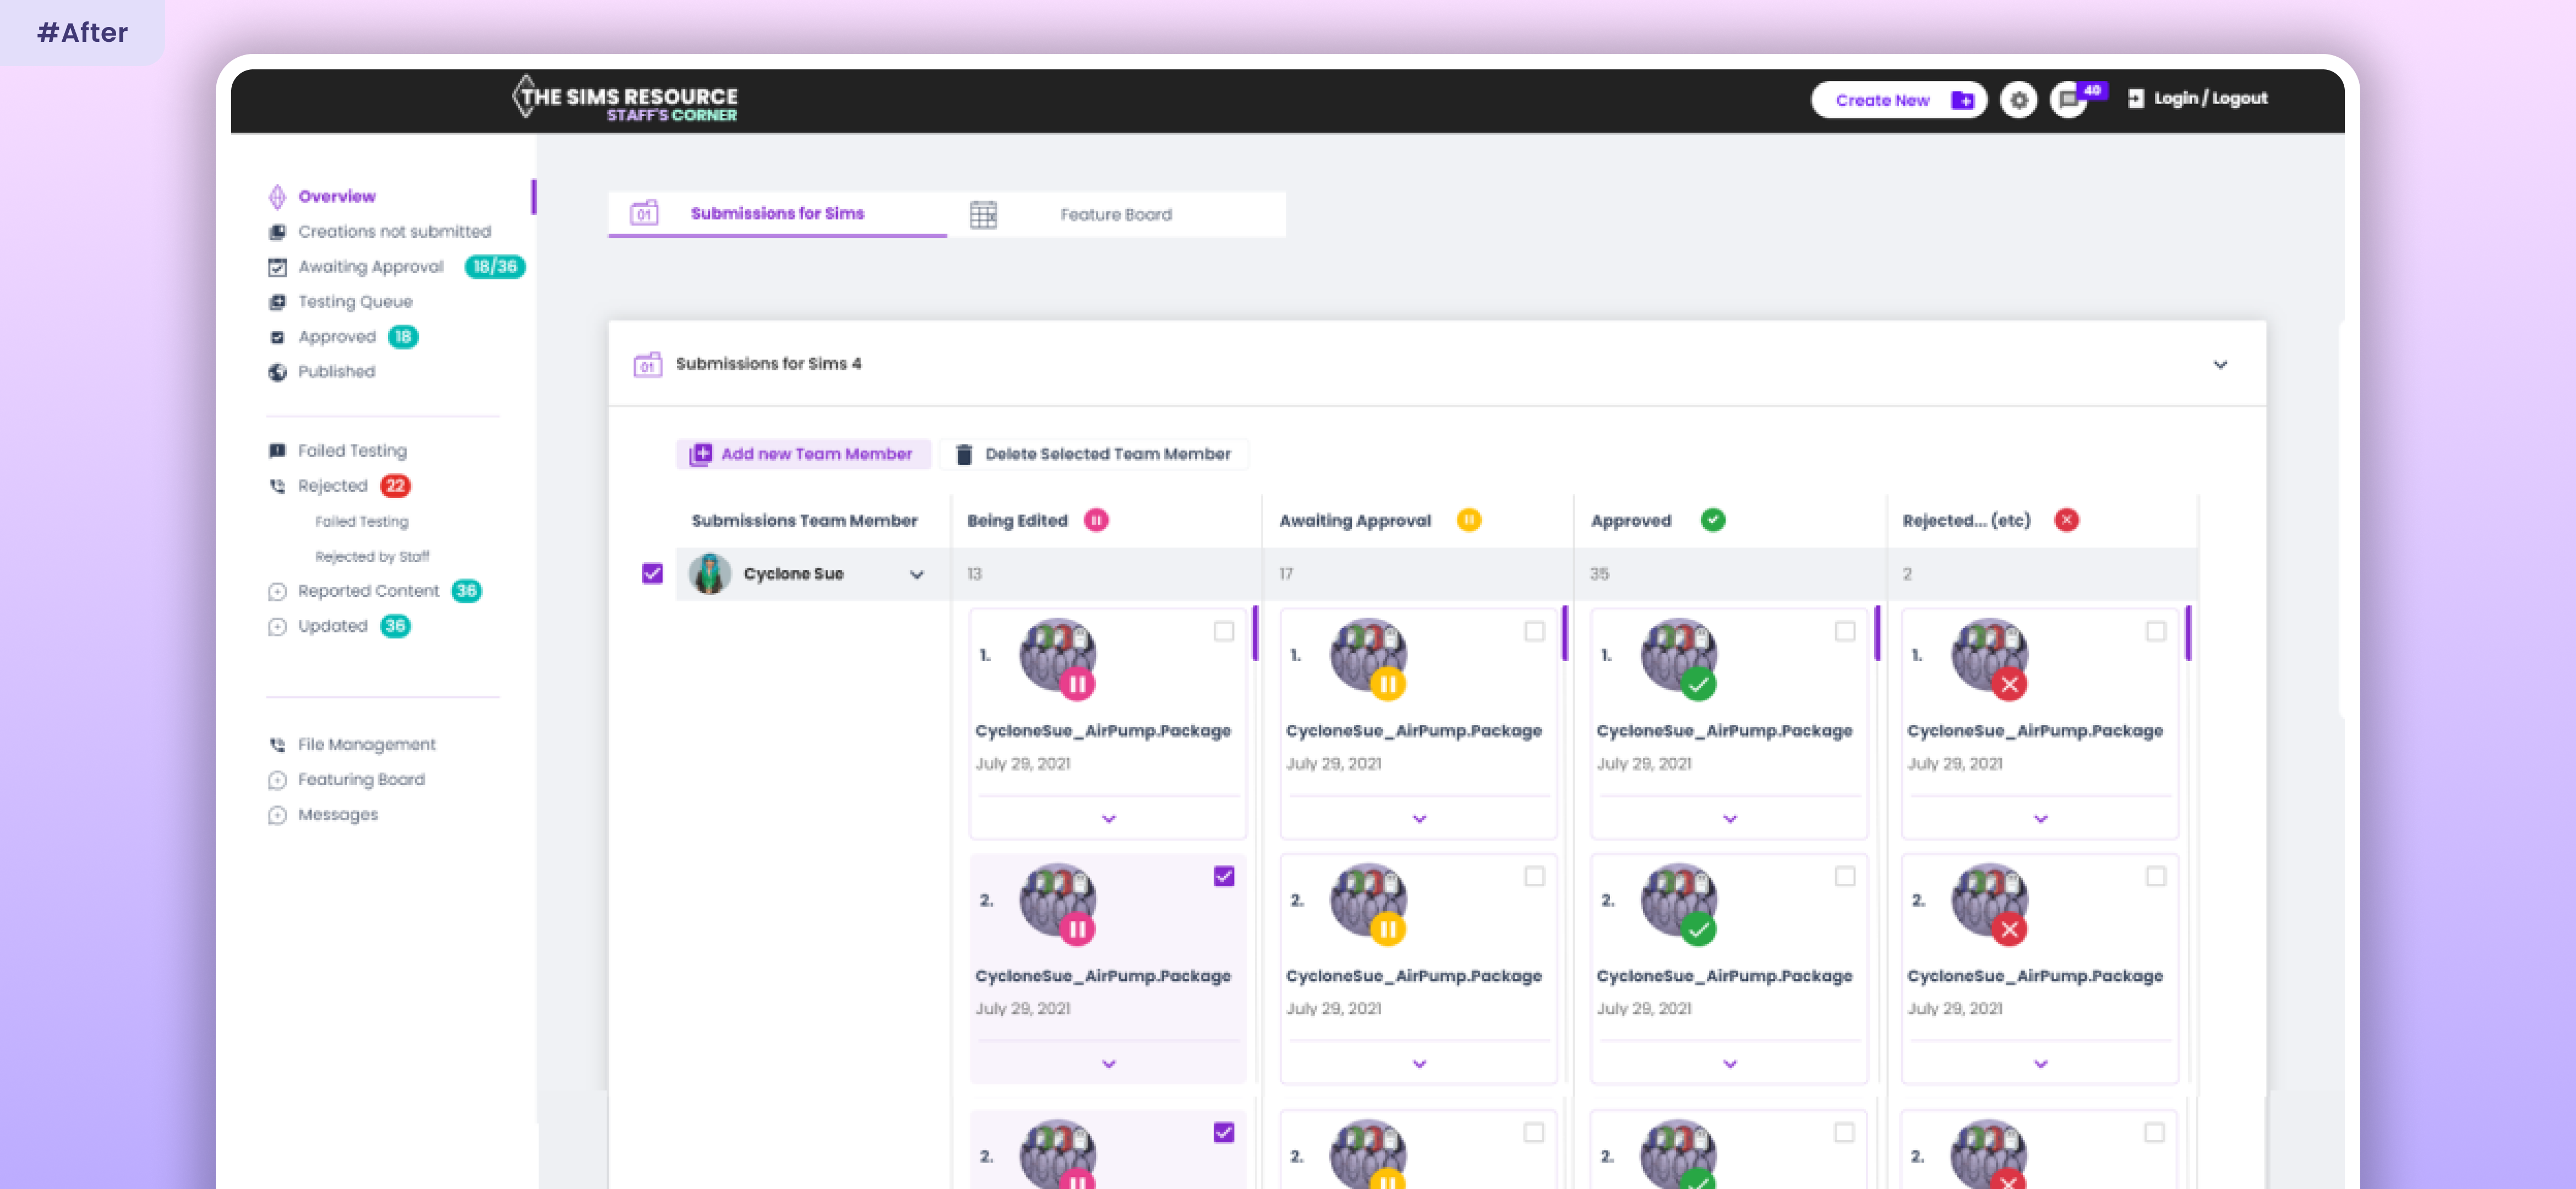Uncheck second Being Edited card checkbox
The height and width of the screenshot is (1189, 2576).
(1223, 876)
